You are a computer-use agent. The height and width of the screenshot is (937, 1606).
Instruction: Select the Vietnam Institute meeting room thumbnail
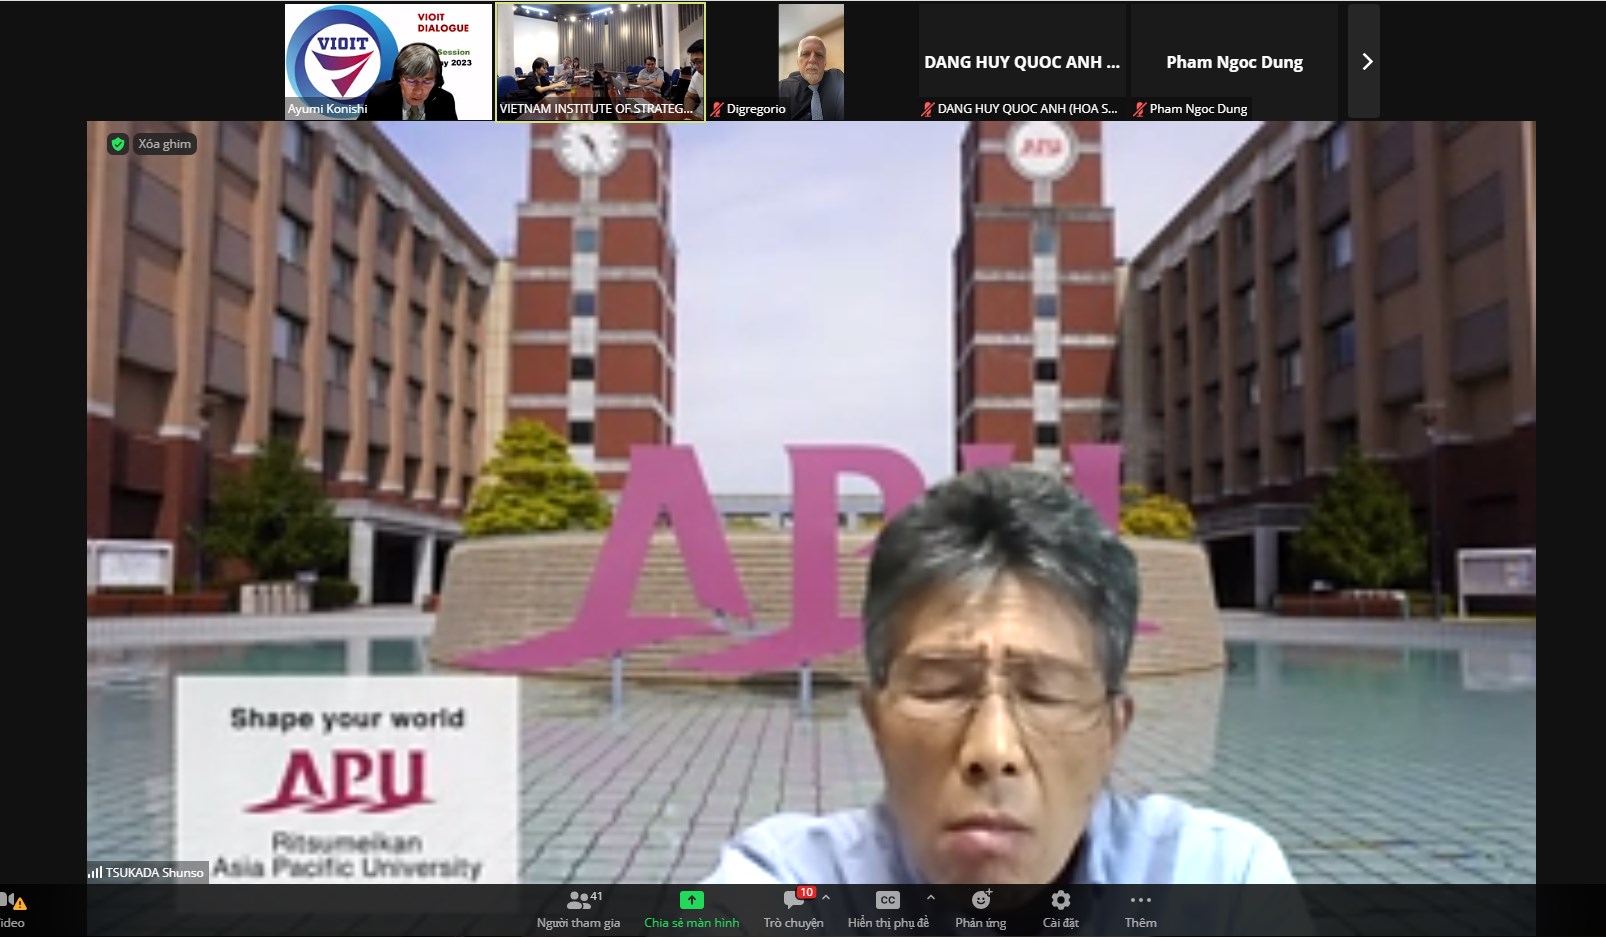point(601,62)
